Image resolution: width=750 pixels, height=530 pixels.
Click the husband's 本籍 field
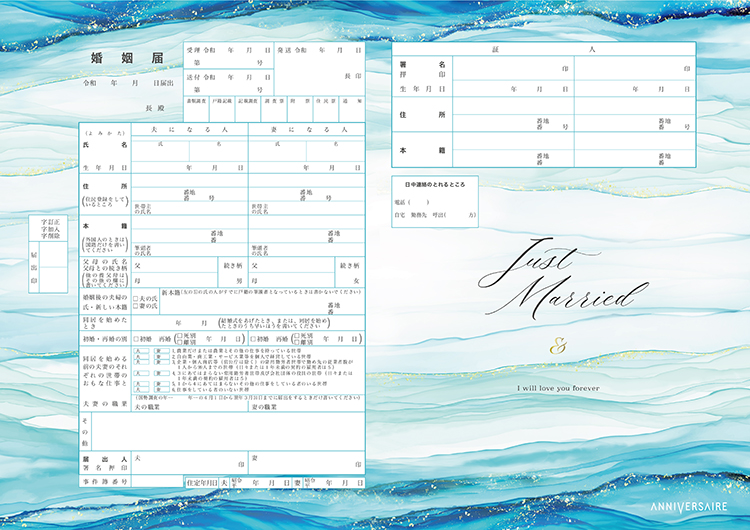[x=190, y=229]
